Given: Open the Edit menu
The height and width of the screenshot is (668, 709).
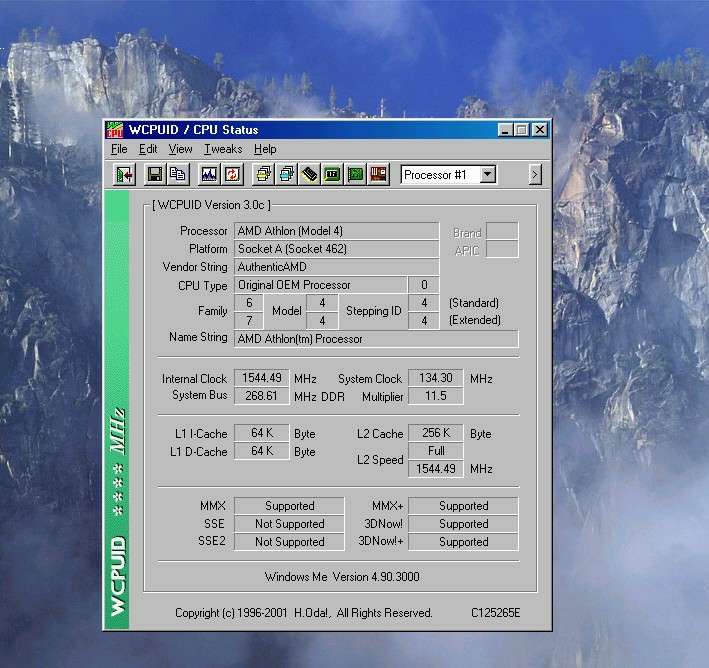Looking at the screenshot, I should (x=148, y=149).
